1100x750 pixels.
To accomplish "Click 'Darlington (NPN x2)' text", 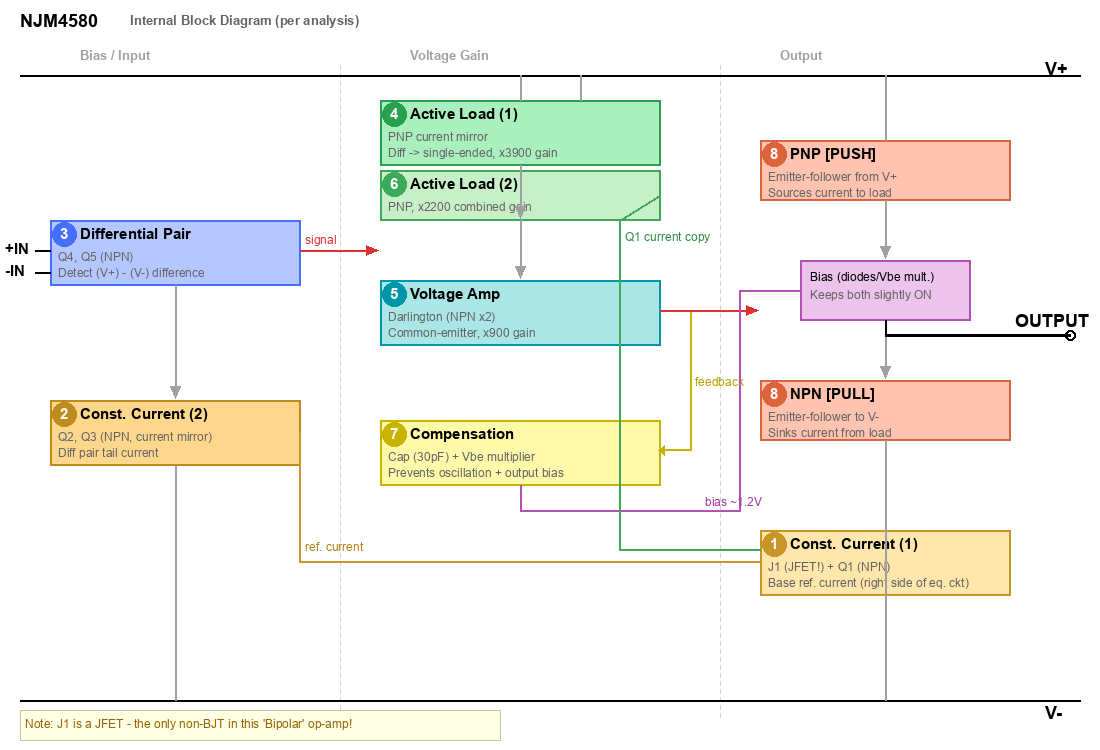I will pos(441,317).
